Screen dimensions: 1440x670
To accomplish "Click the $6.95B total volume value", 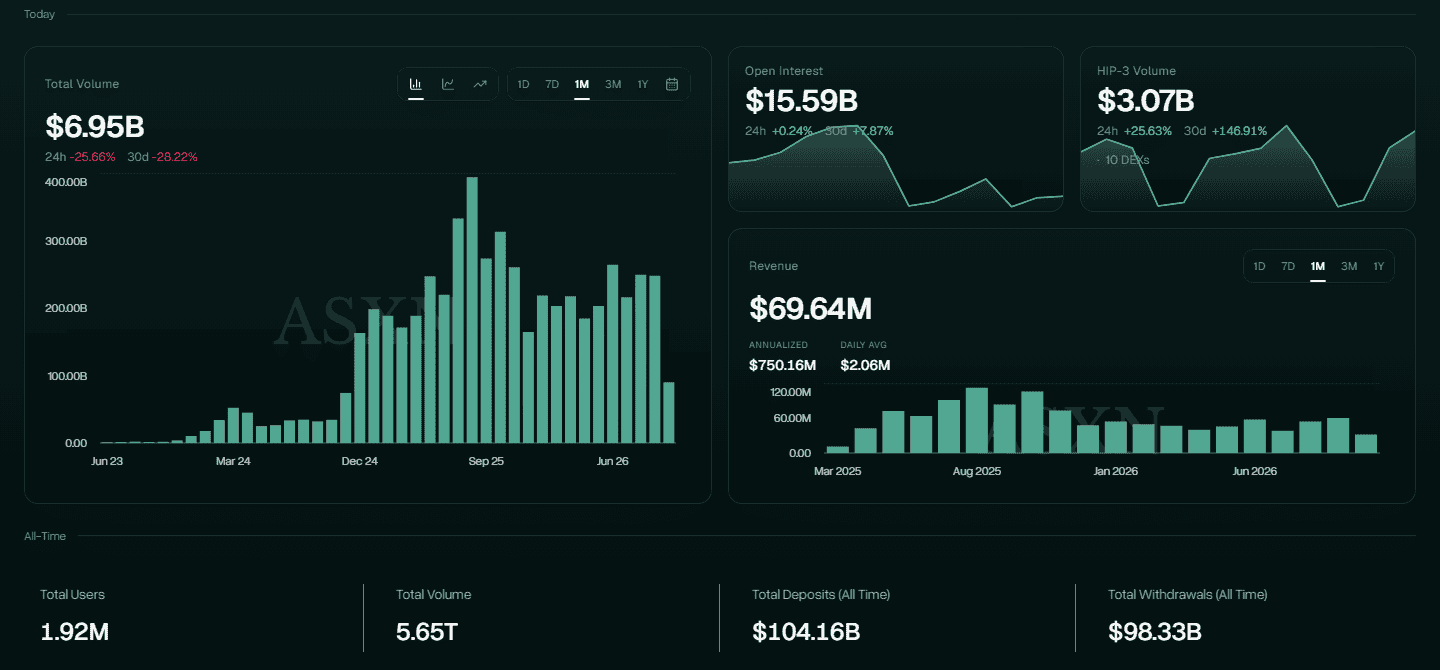I will coord(95,127).
